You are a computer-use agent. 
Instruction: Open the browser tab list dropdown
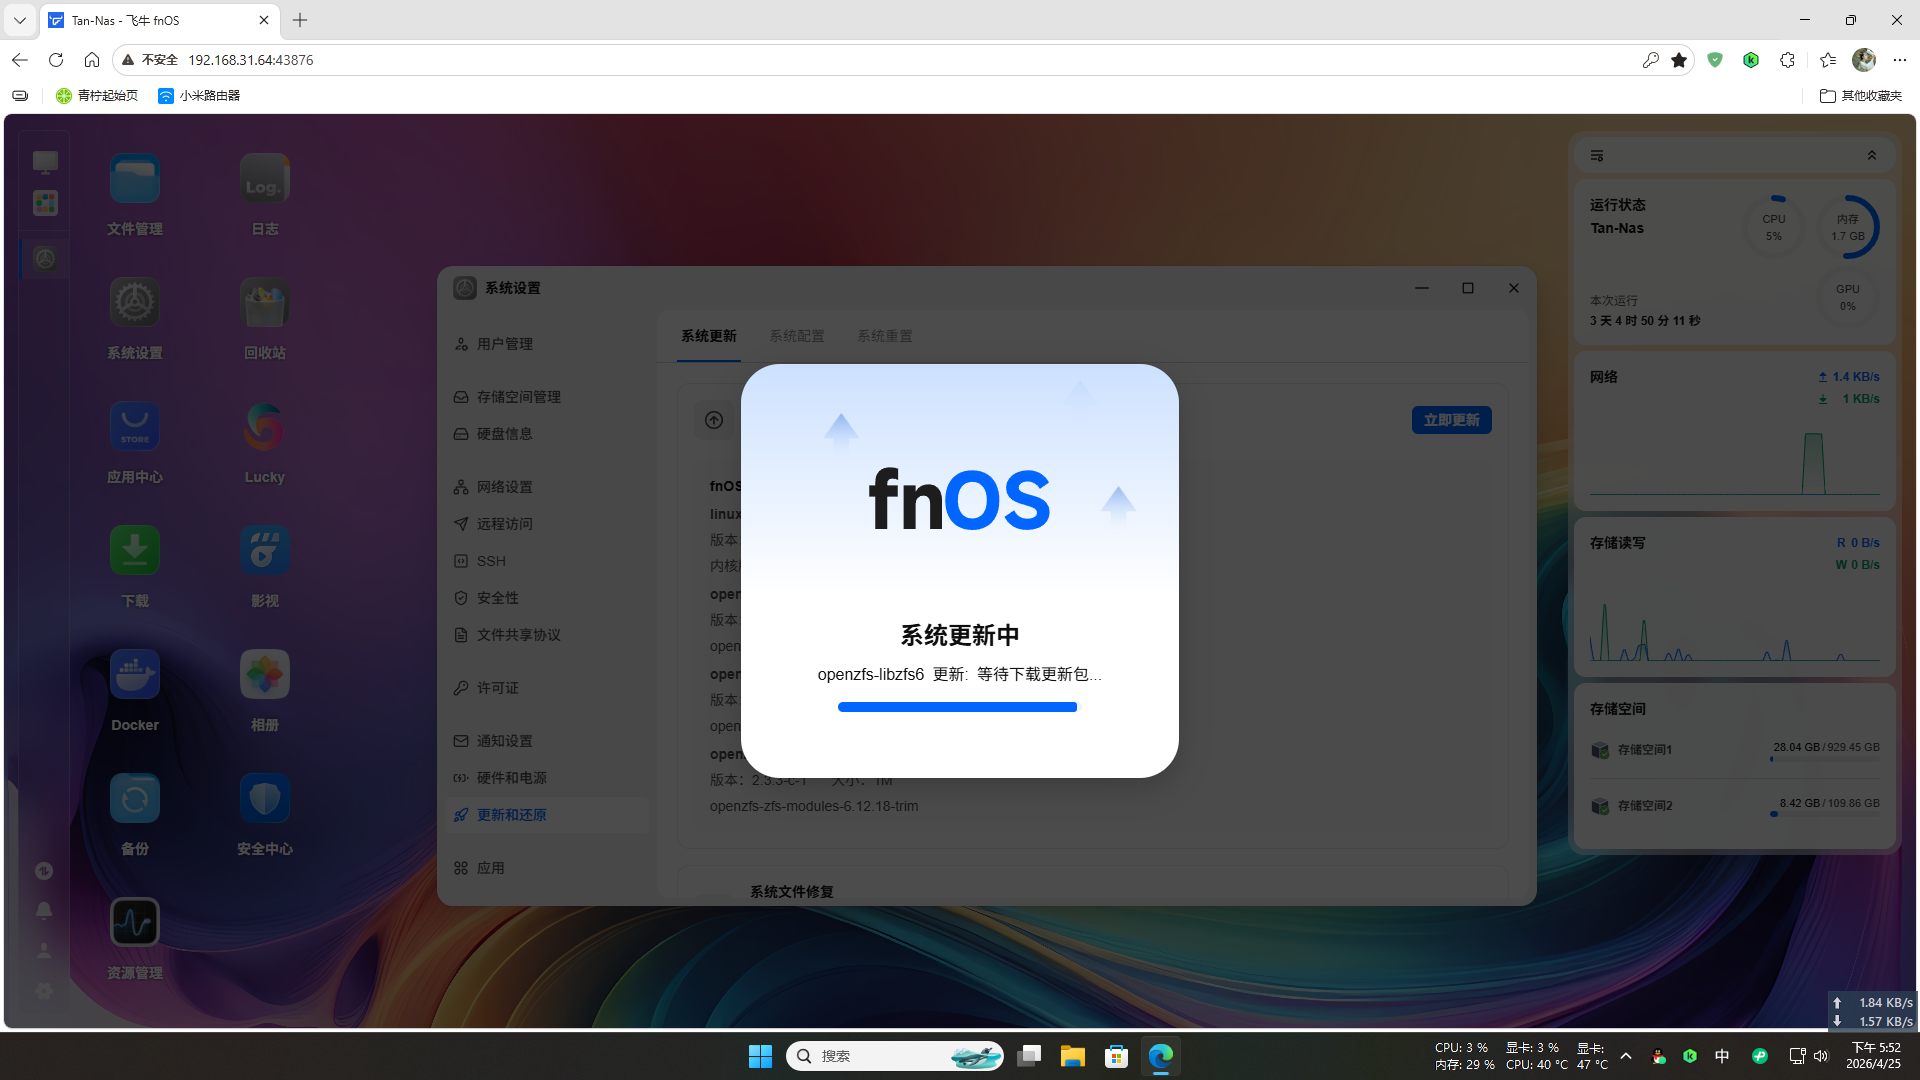20,20
